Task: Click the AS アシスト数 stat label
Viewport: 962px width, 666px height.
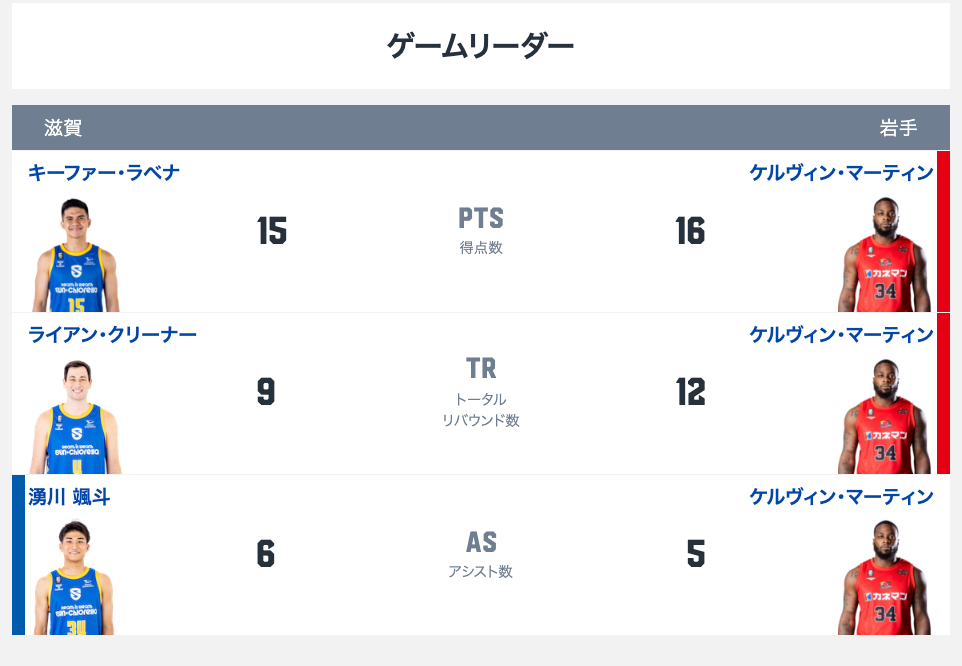Action: coord(481,554)
